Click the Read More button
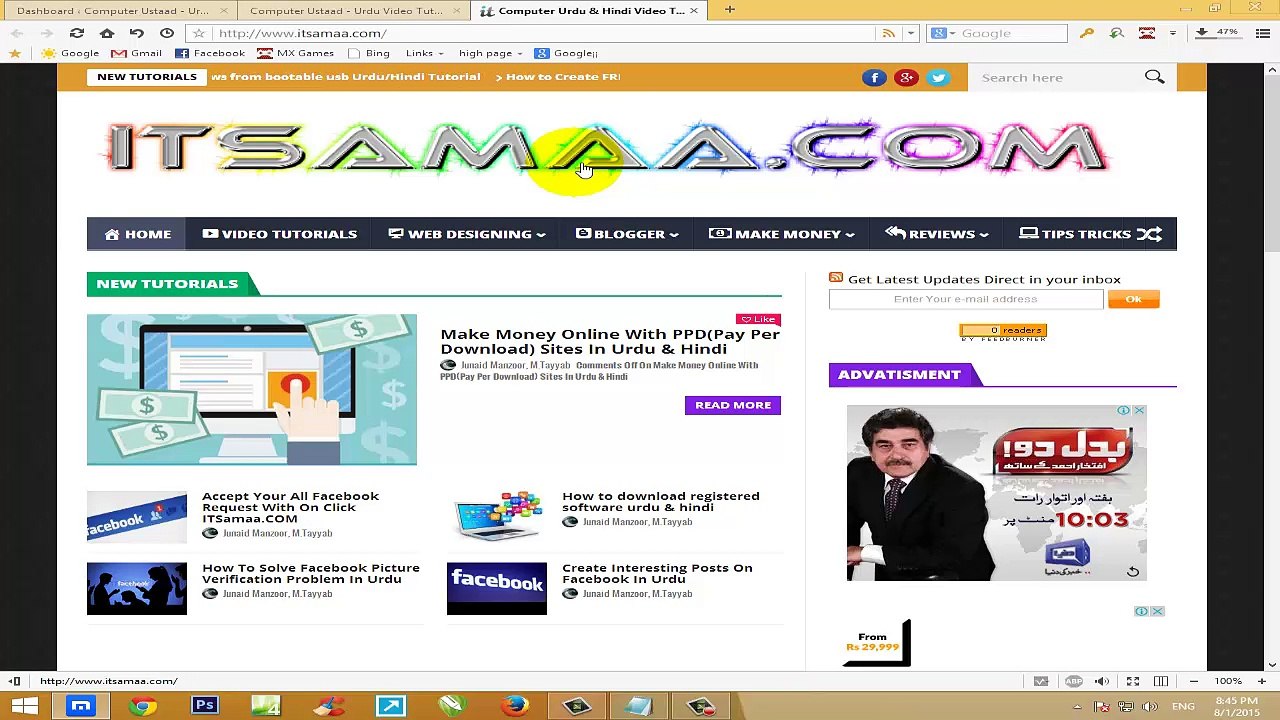1280x720 pixels. coord(733,405)
